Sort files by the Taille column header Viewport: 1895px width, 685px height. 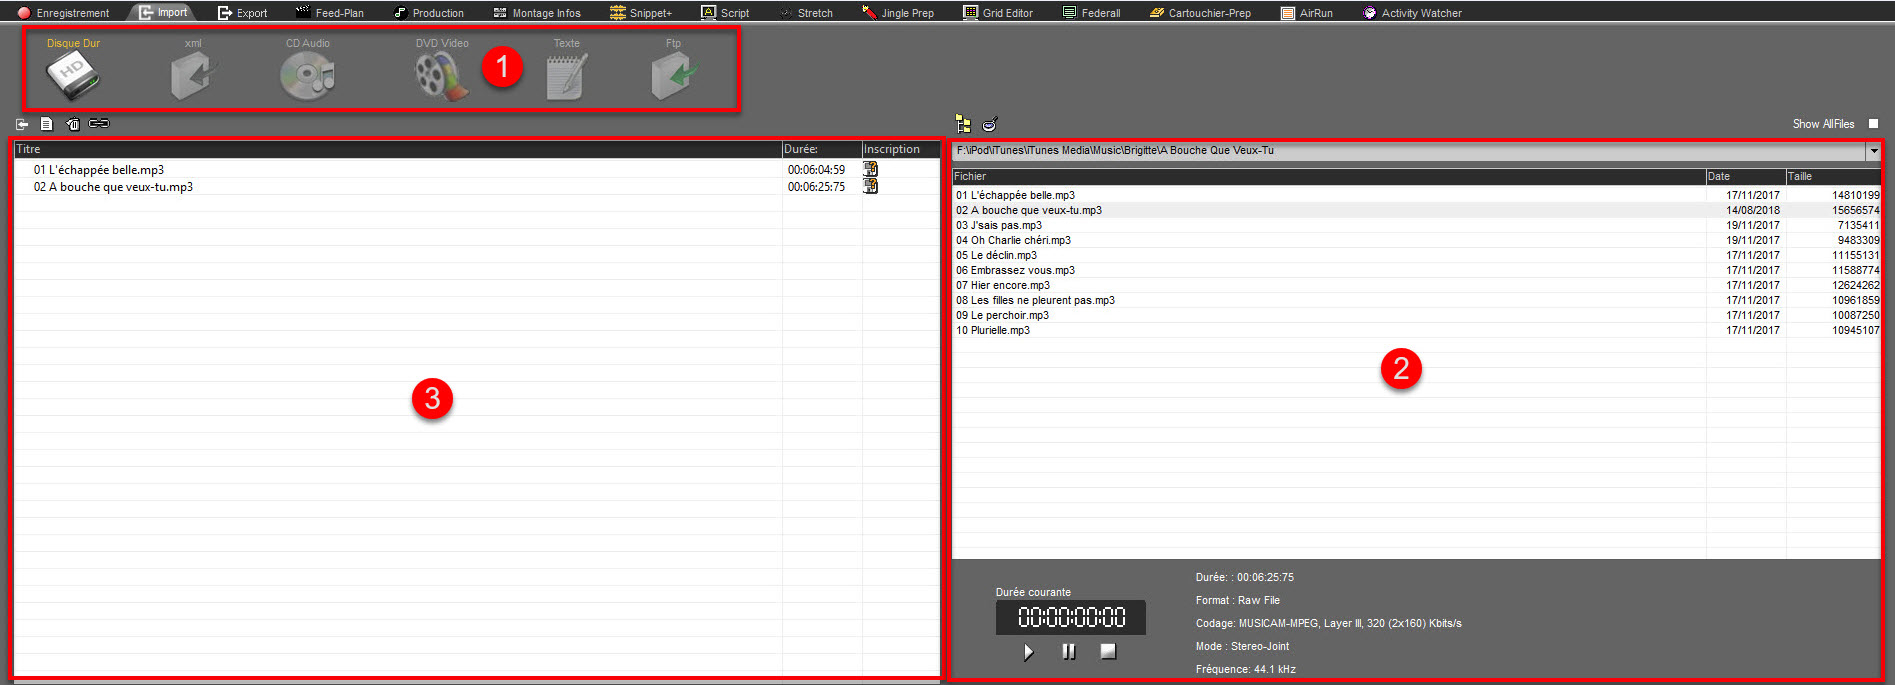[x=1830, y=176]
